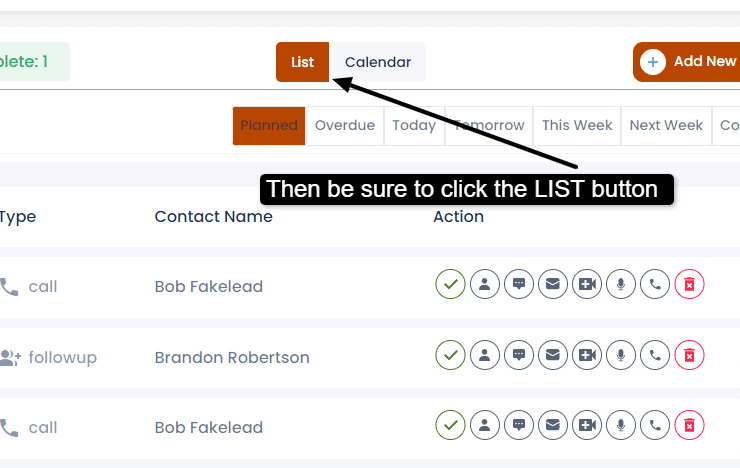Open Brandon Robertson contact name link

click(232, 357)
